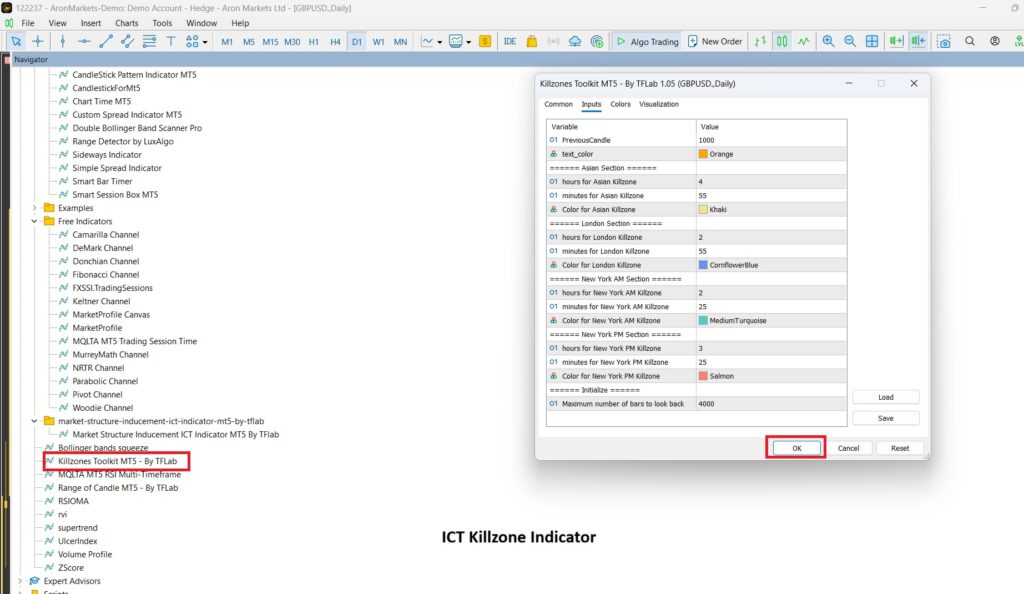Toggle chart auto scroll to end
The height and width of the screenshot is (594, 1024).
coord(895,41)
